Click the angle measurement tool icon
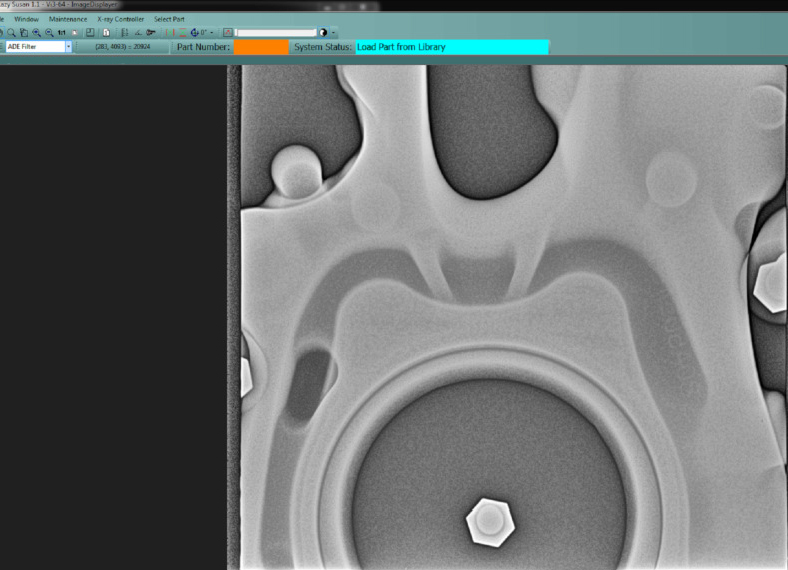 coord(138,32)
